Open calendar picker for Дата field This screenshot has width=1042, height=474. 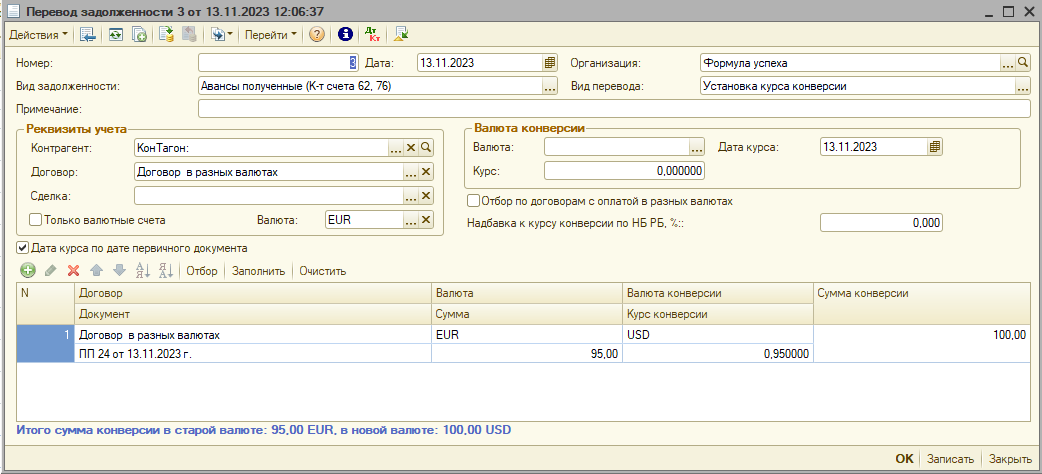(549, 62)
